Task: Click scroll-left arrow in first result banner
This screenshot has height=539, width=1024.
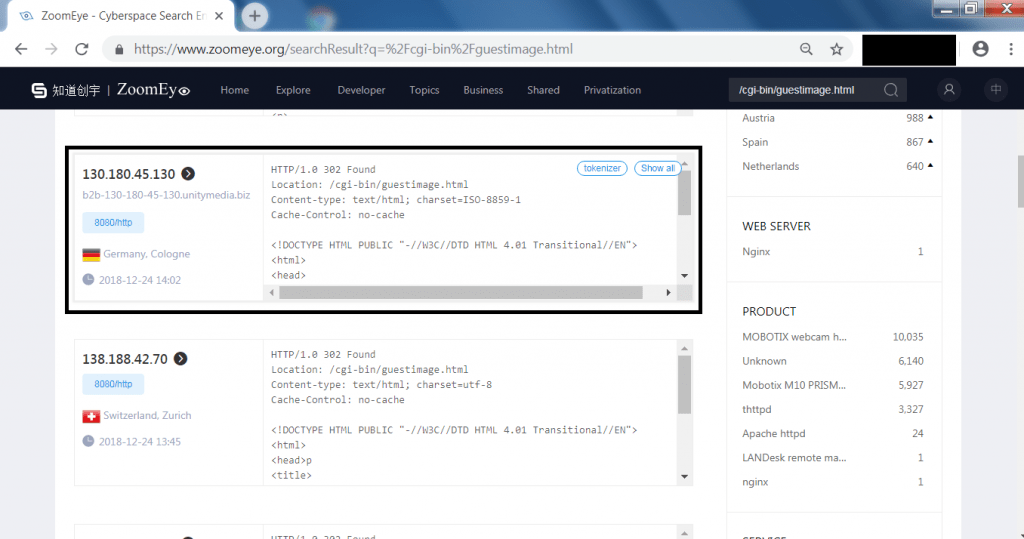Action: (272, 293)
